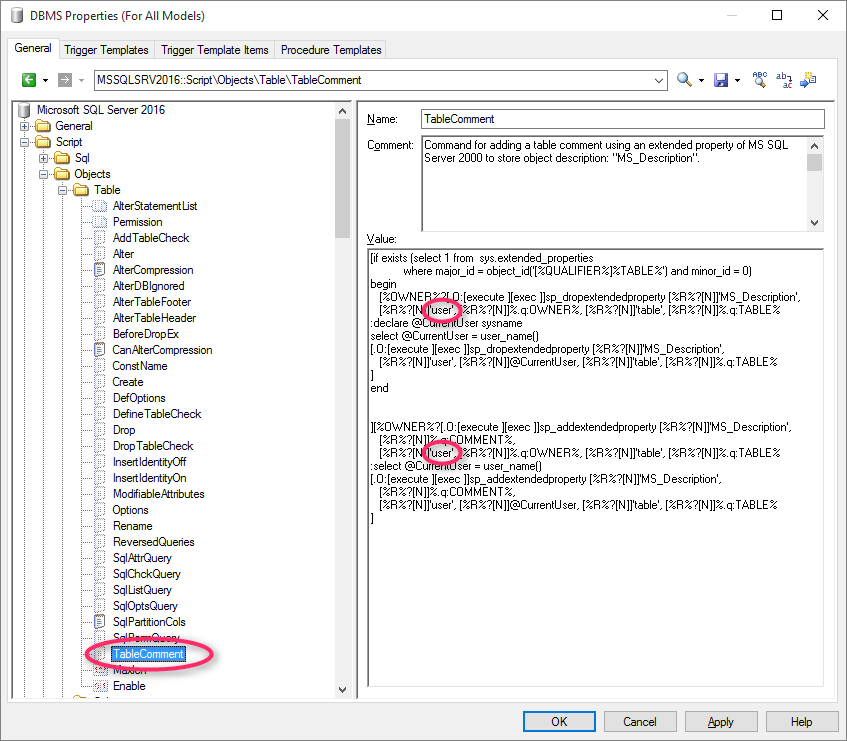
Task: Select the Create tree item
Action: tap(128, 382)
